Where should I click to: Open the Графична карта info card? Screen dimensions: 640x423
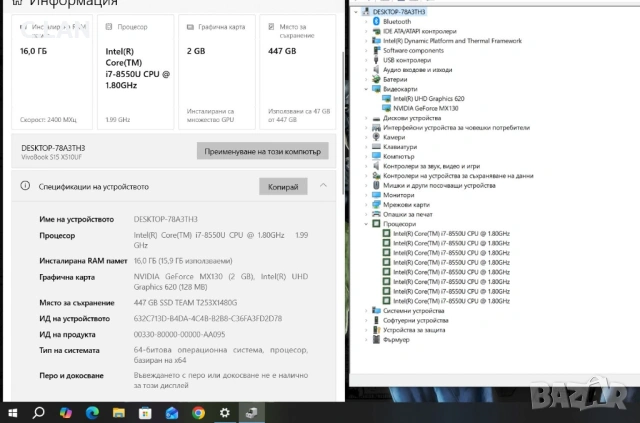coord(217,72)
